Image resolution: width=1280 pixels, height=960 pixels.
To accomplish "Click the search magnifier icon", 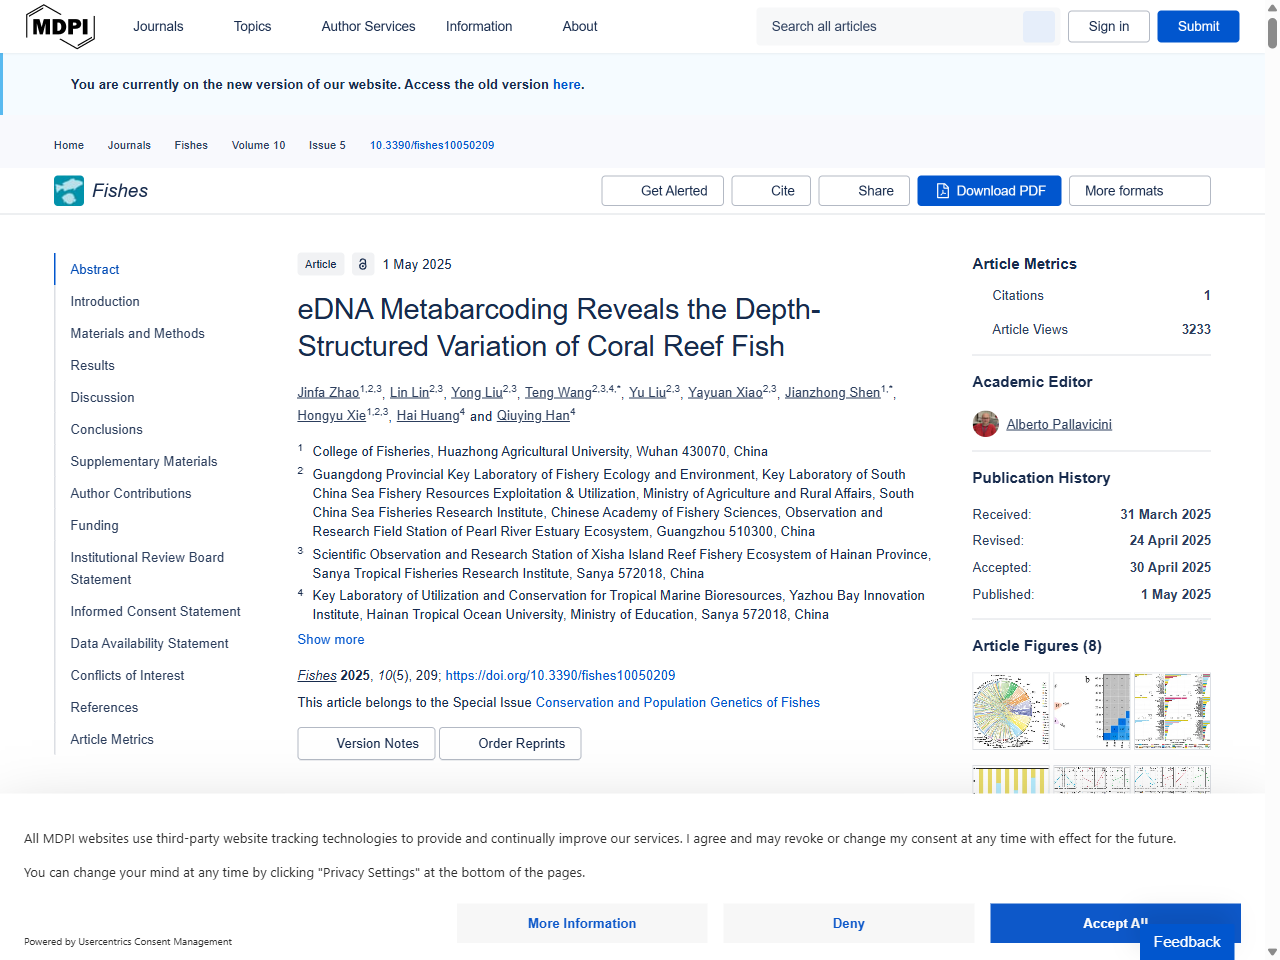I will point(1038,26).
